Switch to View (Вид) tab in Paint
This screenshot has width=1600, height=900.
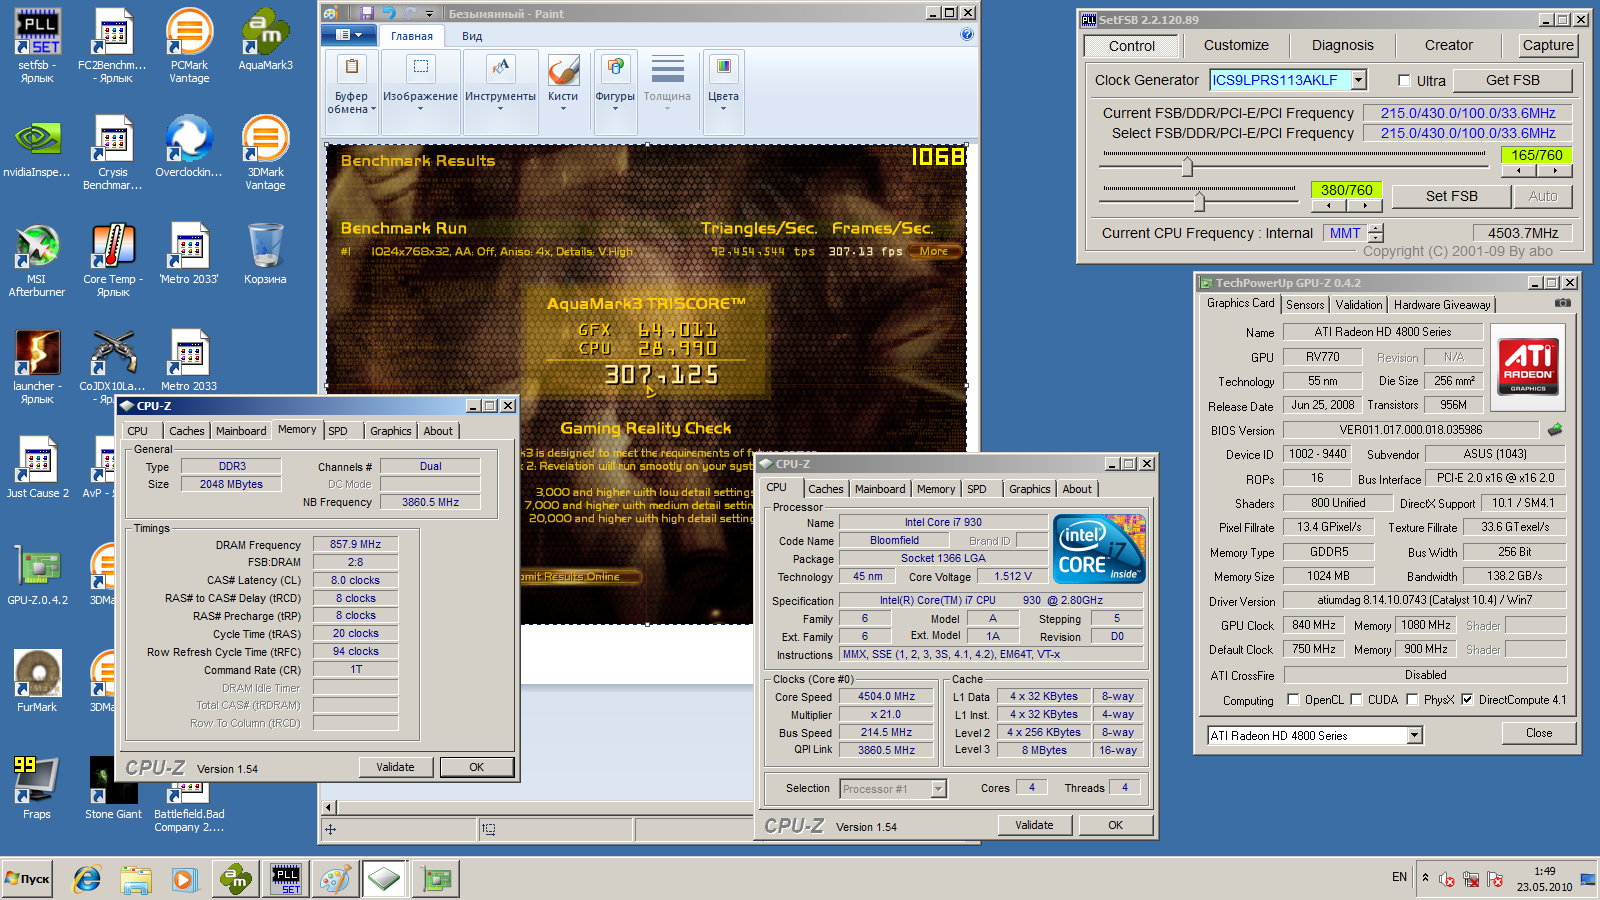472,36
